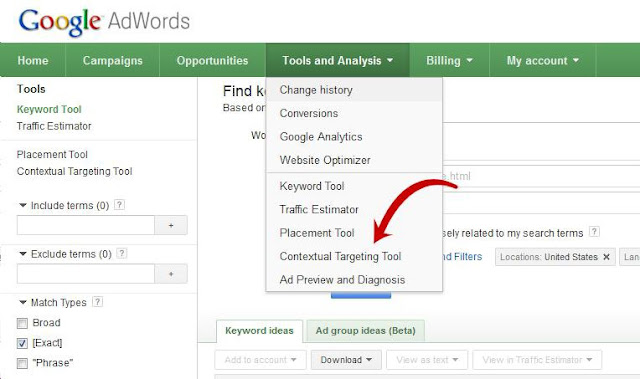Go to the Home tab
Screen dimensions: 640x379
33,60
